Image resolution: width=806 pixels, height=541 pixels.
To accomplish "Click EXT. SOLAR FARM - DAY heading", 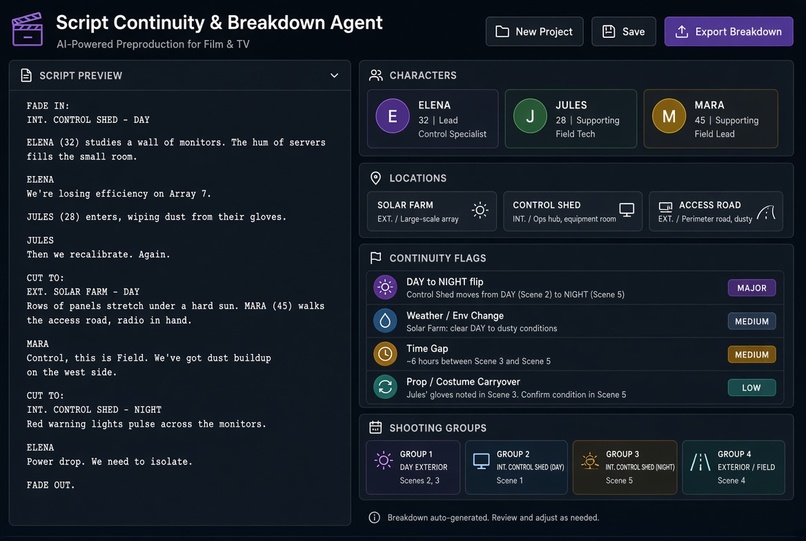I will click(83, 292).
